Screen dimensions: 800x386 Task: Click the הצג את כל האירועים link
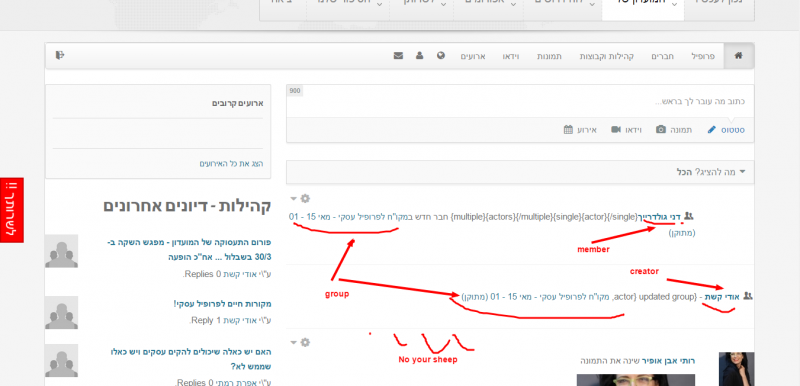[x=232, y=164]
